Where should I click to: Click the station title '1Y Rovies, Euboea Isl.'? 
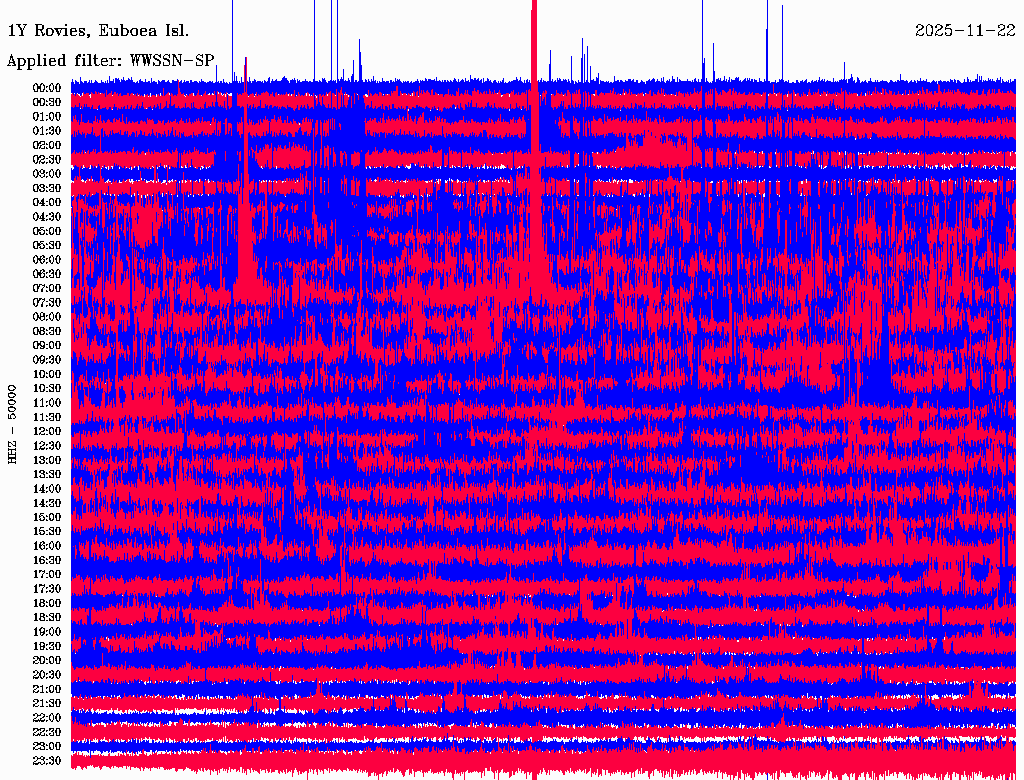98,31
